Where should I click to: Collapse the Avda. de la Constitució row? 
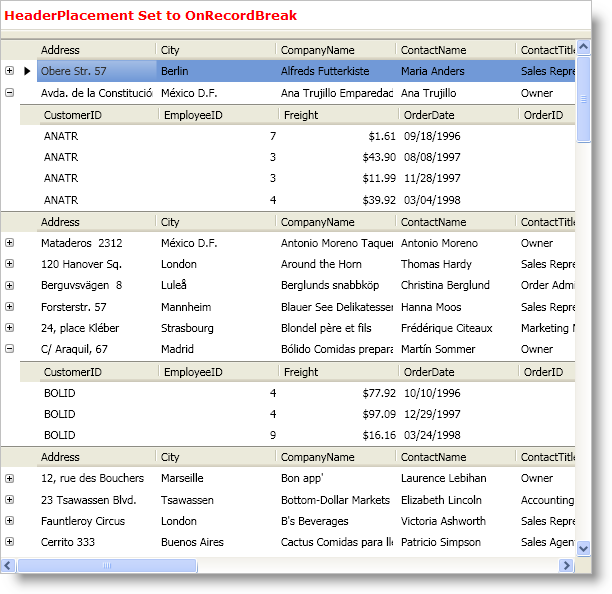pos(9,92)
